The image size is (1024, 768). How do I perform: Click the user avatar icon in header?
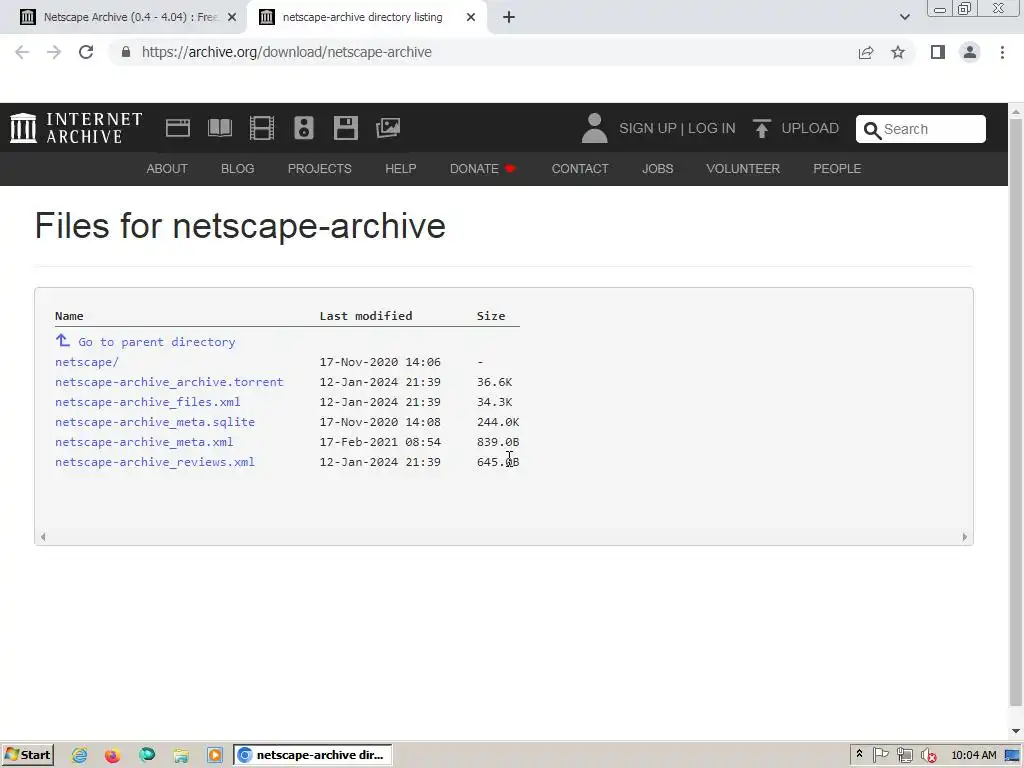594,128
